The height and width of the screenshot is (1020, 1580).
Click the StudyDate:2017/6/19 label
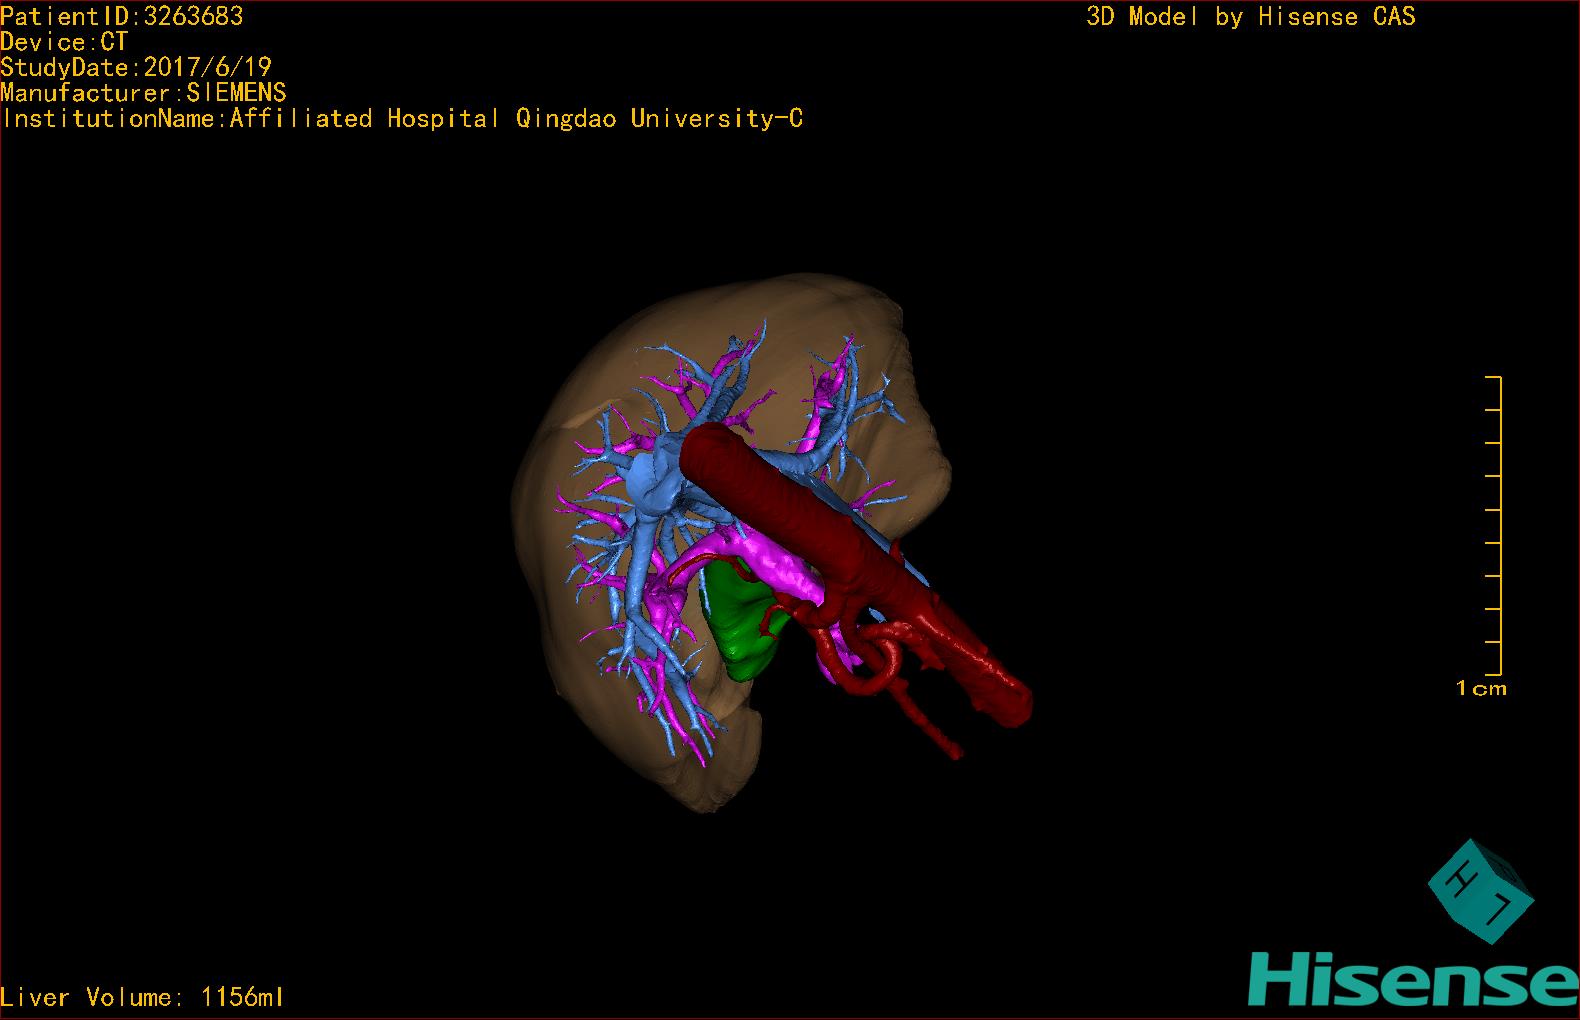[x=136, y=67]
